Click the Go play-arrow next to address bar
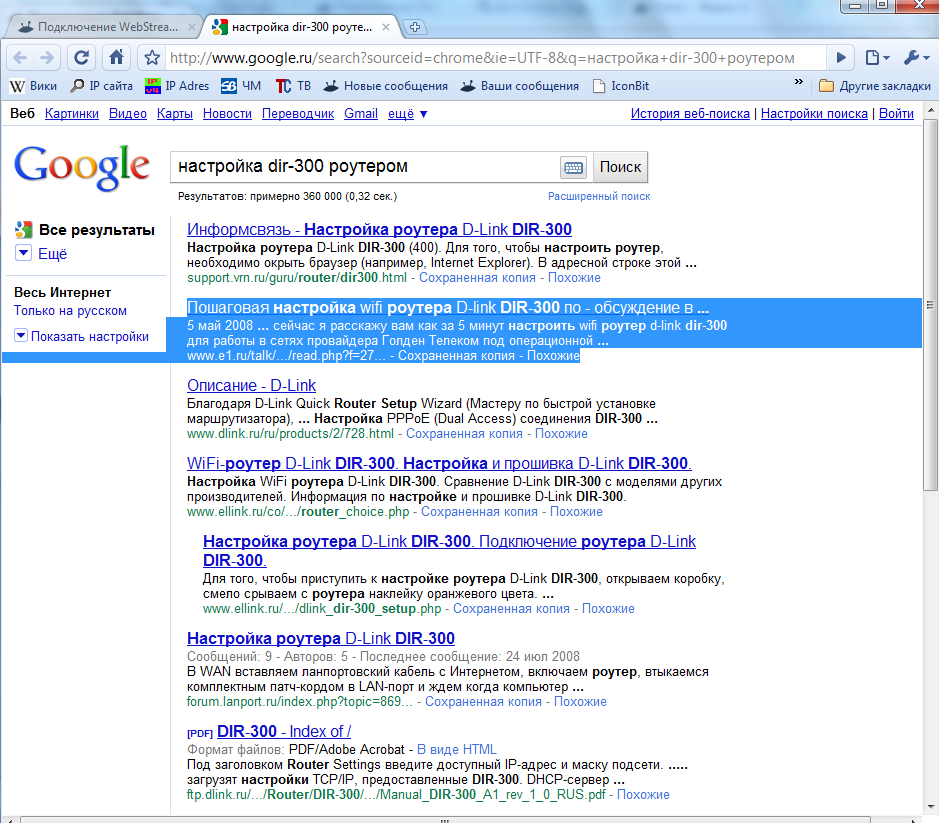 pyautogui.click(x=841, y=58)
